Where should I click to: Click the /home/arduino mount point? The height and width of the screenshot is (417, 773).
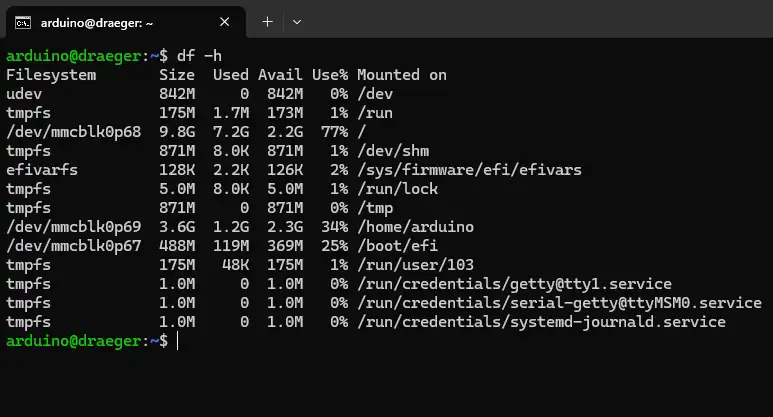point(416,227)
